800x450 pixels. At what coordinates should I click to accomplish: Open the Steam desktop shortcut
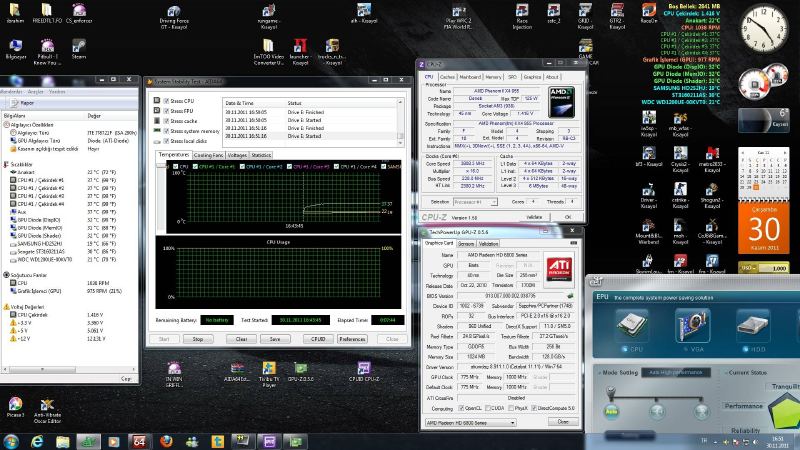79,49
